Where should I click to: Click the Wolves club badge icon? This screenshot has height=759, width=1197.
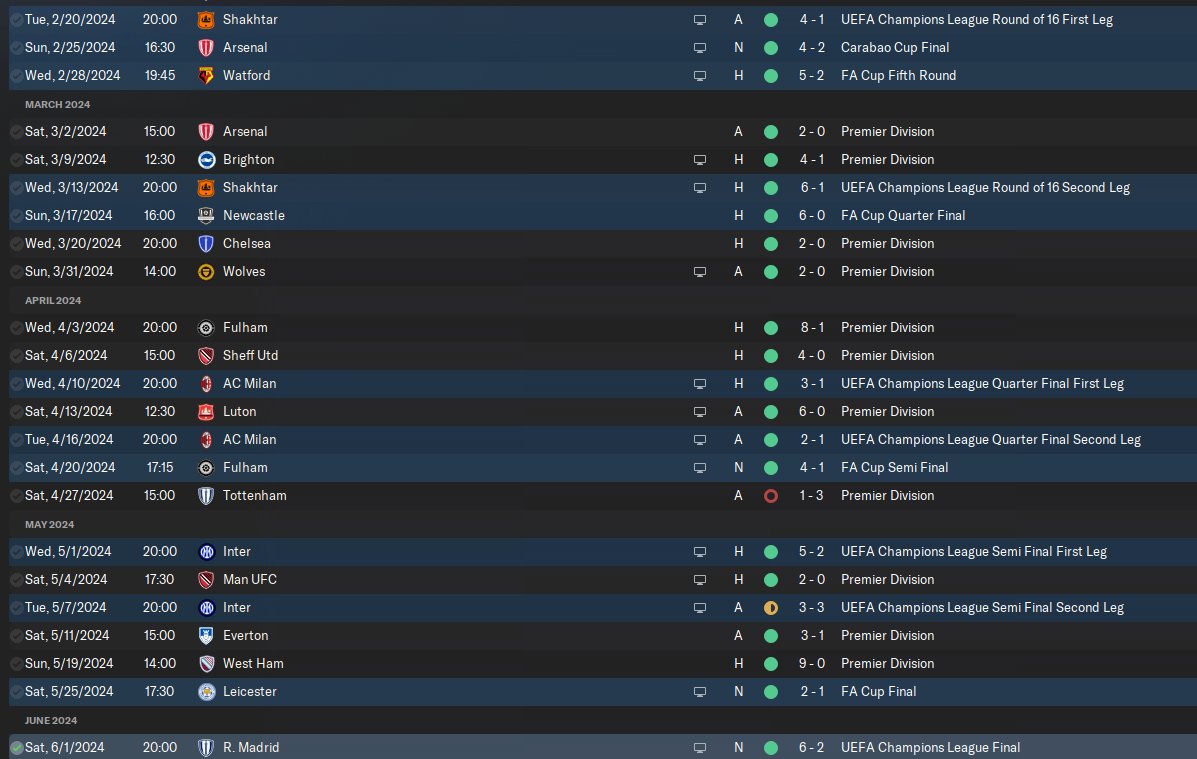pyautogui.click(x=206, y=272)
